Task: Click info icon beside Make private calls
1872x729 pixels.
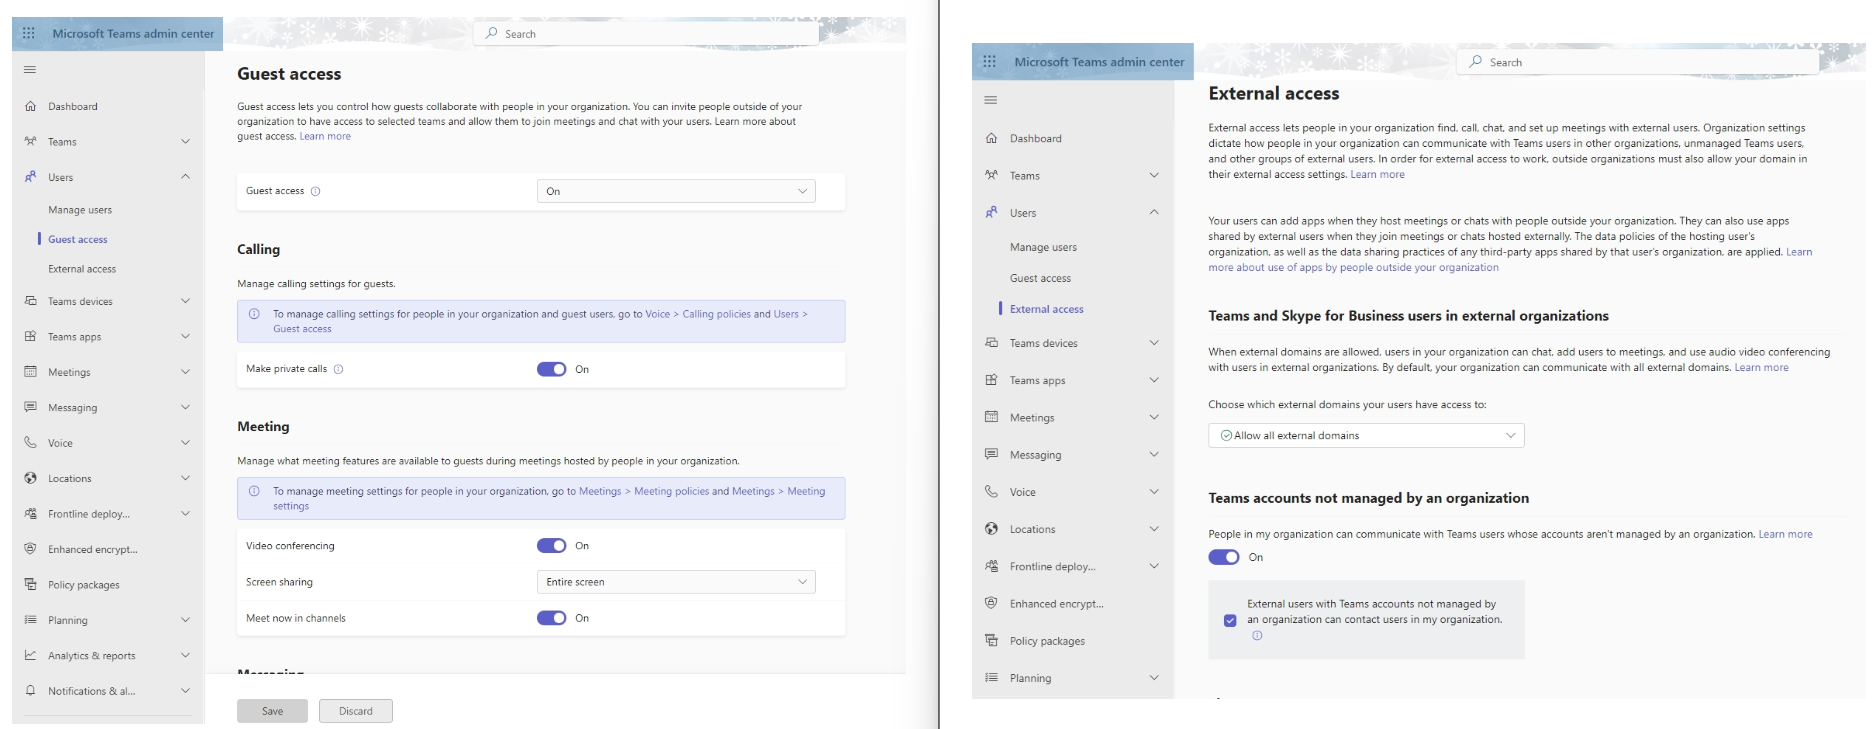Action: click(338, 369)
